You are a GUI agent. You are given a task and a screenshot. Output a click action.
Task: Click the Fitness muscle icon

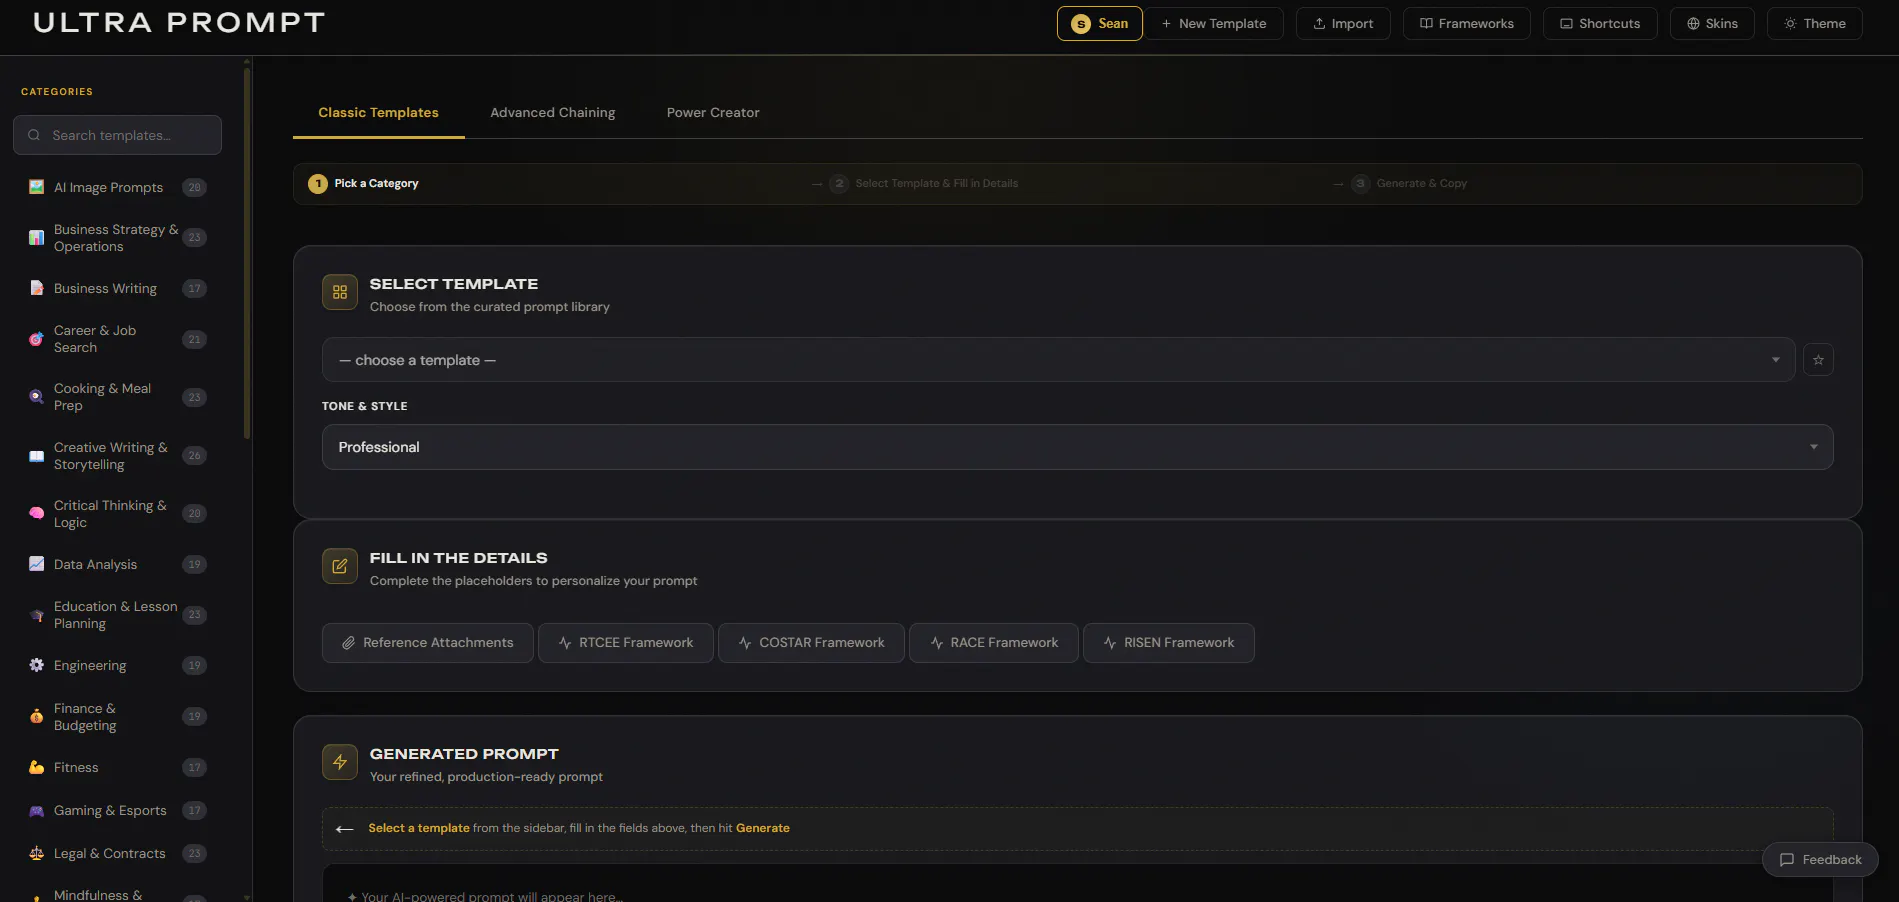(x=36, y=767)
